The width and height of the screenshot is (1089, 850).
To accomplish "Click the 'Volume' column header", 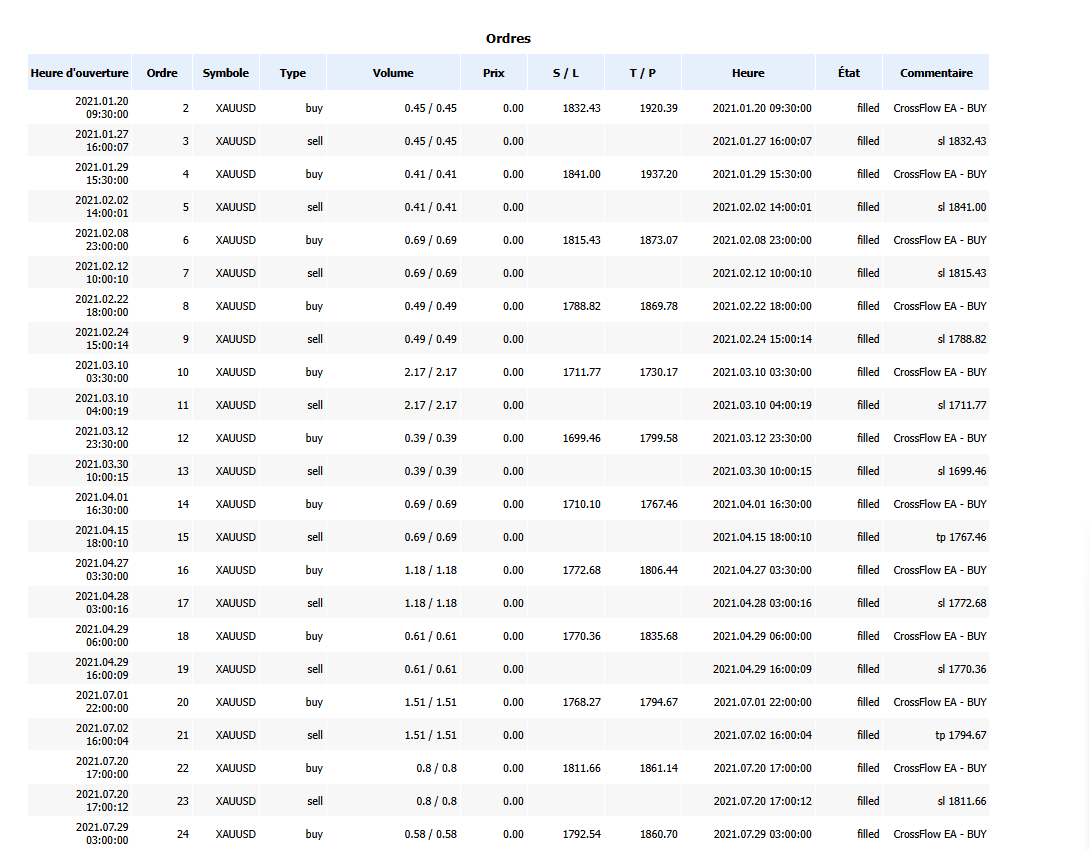I will coord(393,73).
